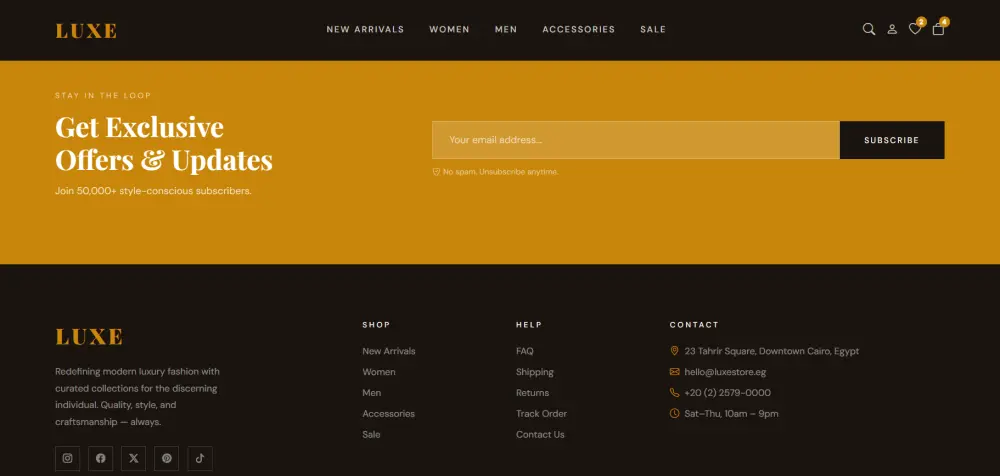Open Accessories in top navigation
Image resolution: width=1000 pixels, height=476 pixels.
point(578,29)
